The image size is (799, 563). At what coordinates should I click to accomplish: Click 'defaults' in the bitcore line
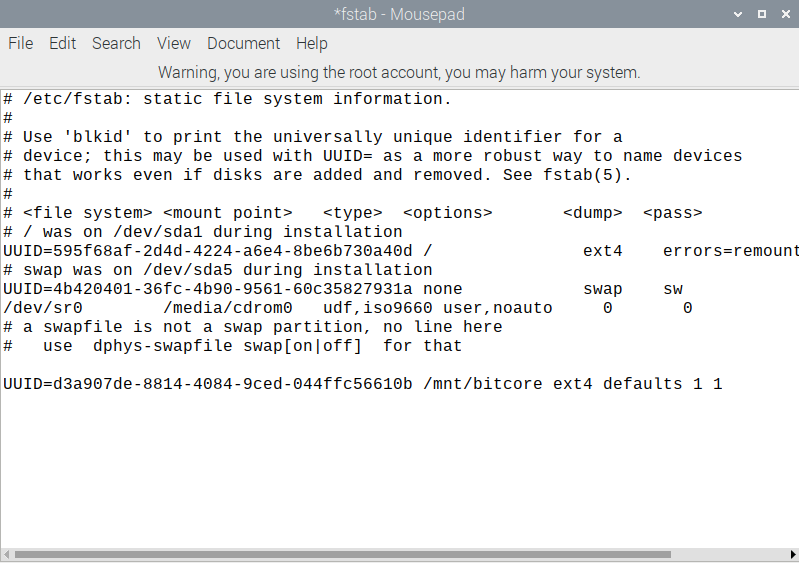pyautogui.click(x=643, y=384)
